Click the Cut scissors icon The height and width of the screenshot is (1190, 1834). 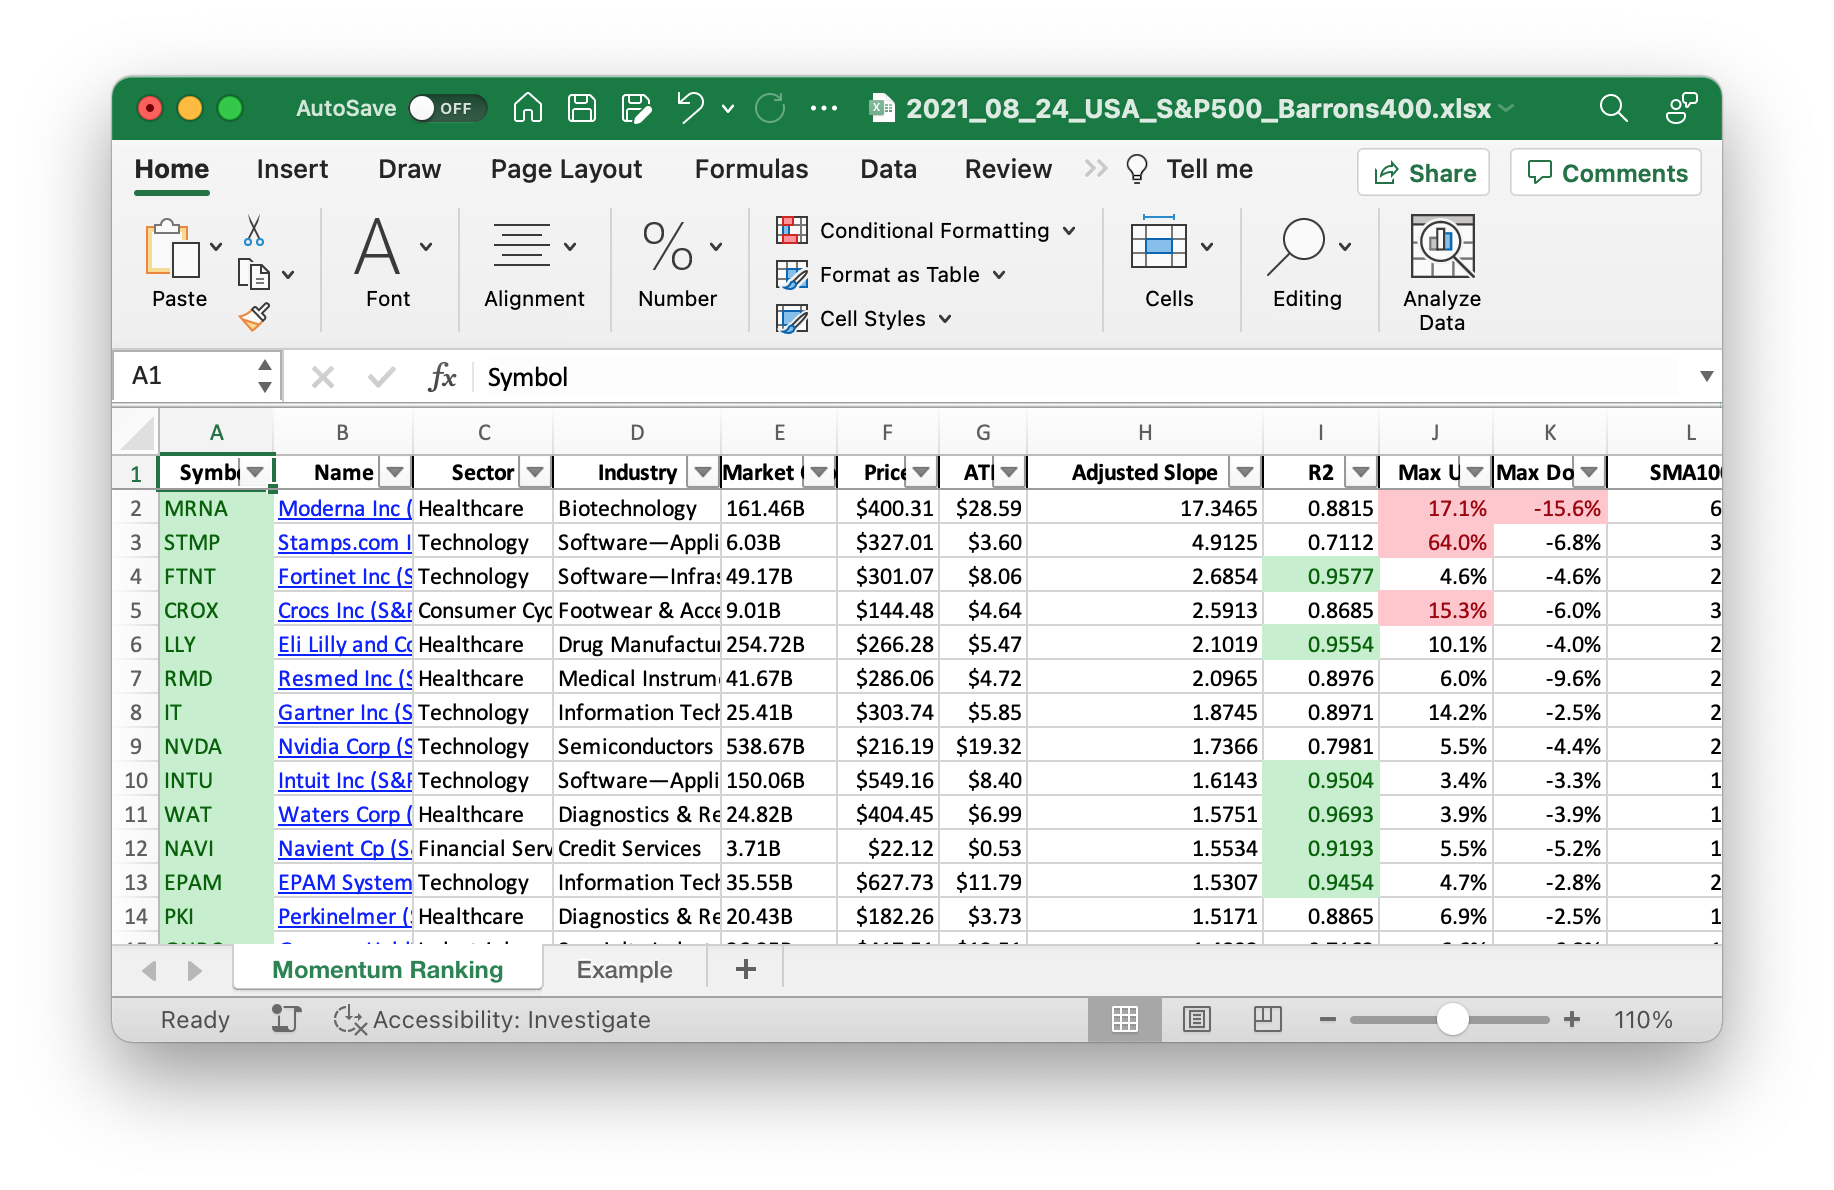254,231
